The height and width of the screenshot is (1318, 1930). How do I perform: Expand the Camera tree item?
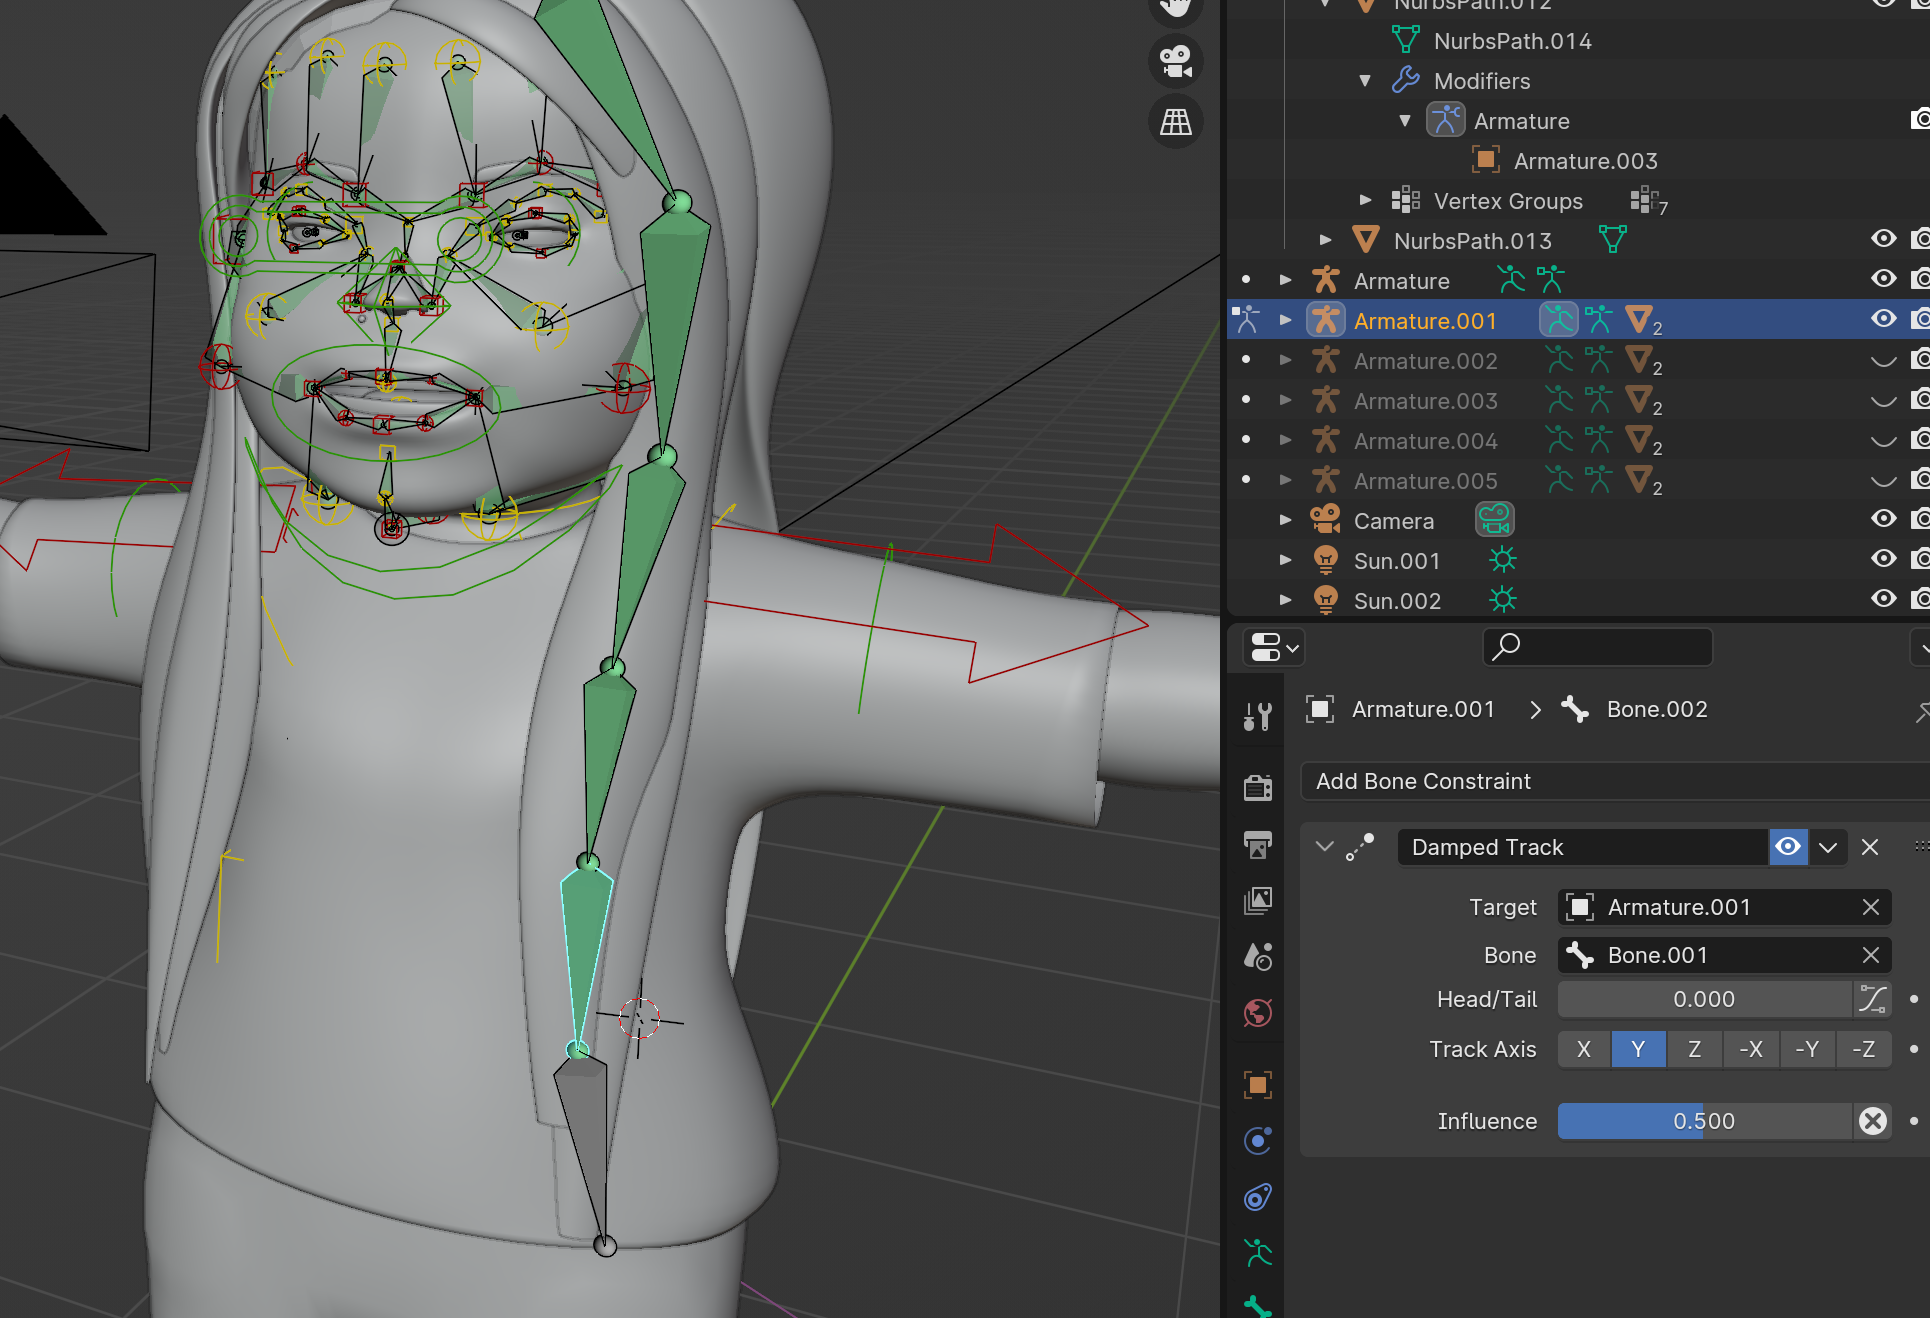(1286, 520)
